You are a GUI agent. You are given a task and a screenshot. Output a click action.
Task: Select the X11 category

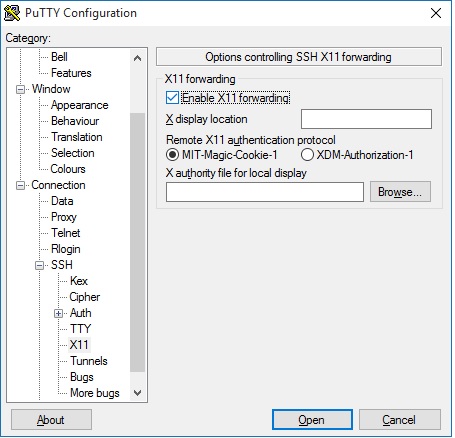click(x=79, y=345)
